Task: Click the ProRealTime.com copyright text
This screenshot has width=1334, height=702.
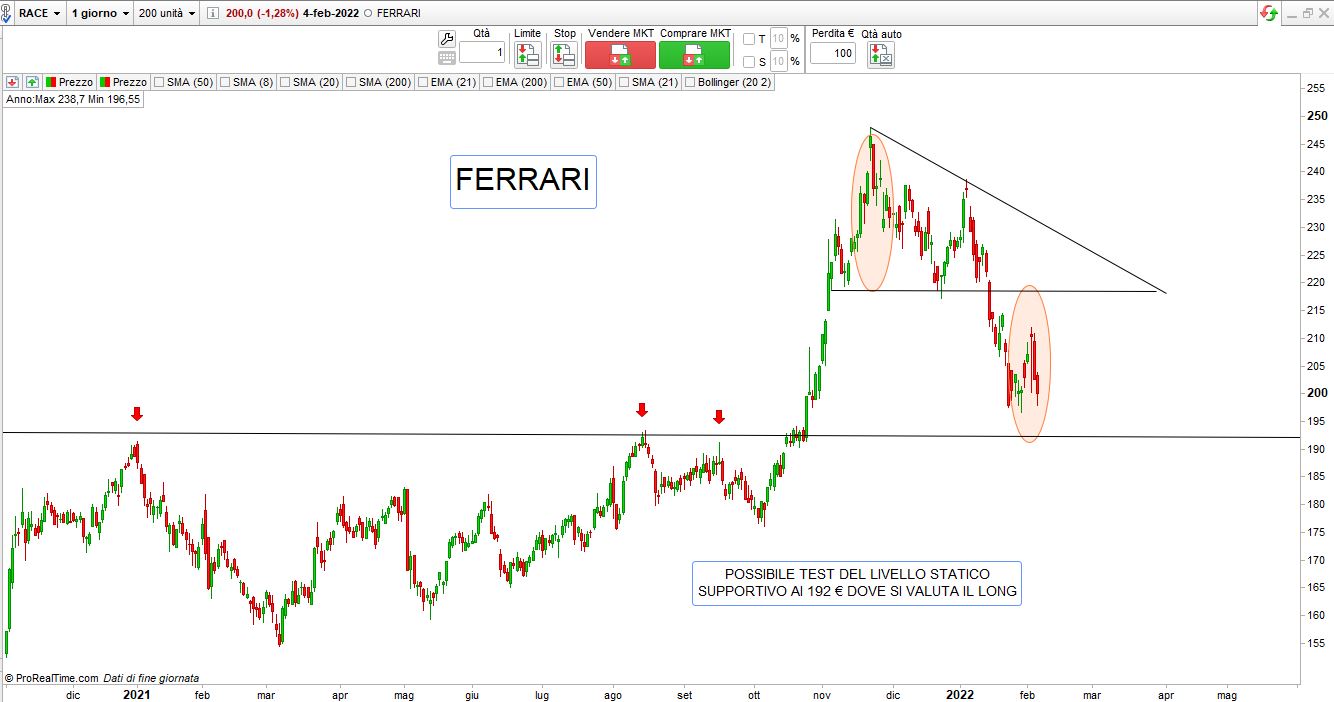Action: coord(52,678)
